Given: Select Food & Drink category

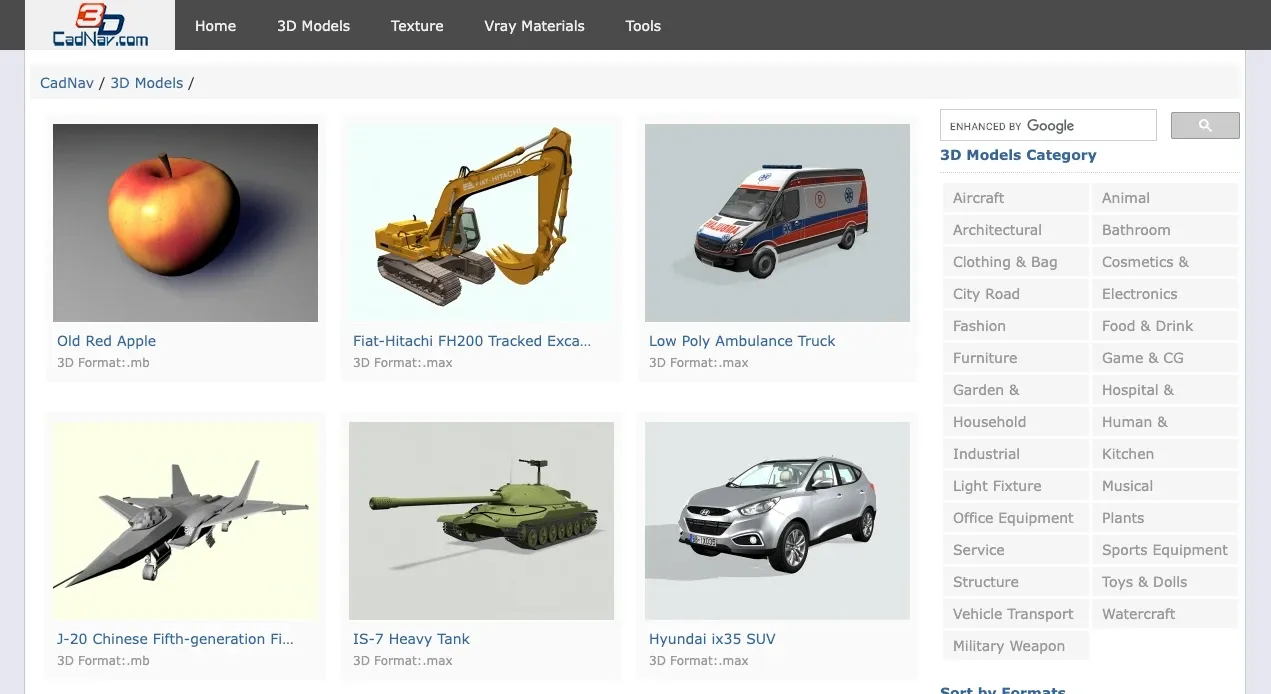Looking at the screenshot, I should coord(1164,326).
